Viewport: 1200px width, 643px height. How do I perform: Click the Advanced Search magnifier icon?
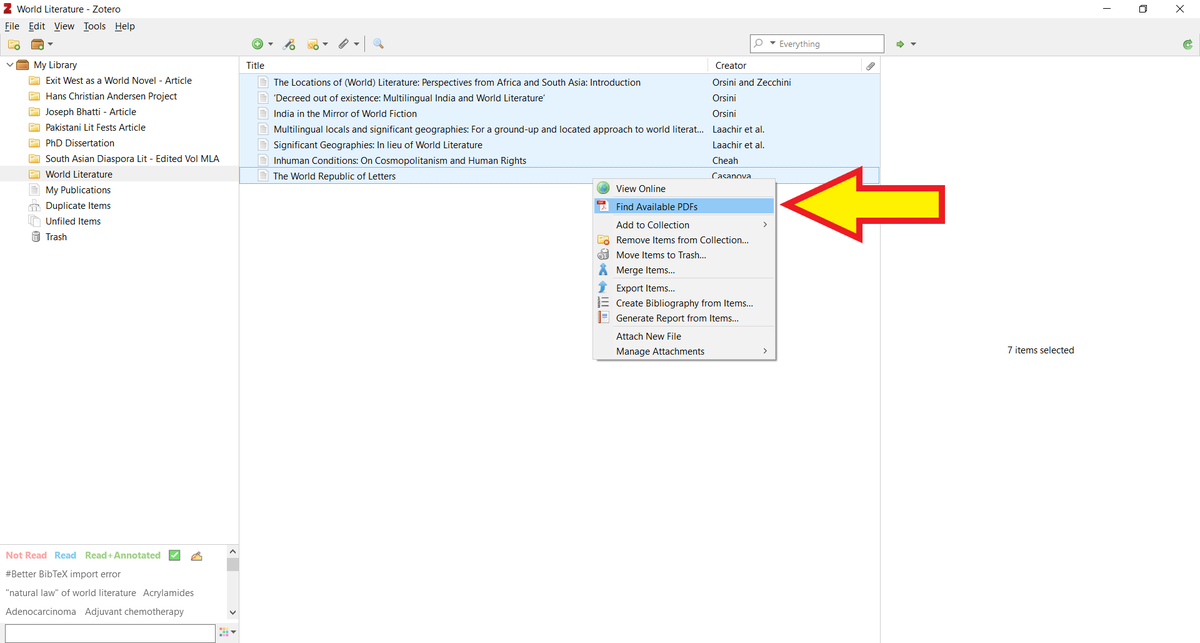click(379, 44)
